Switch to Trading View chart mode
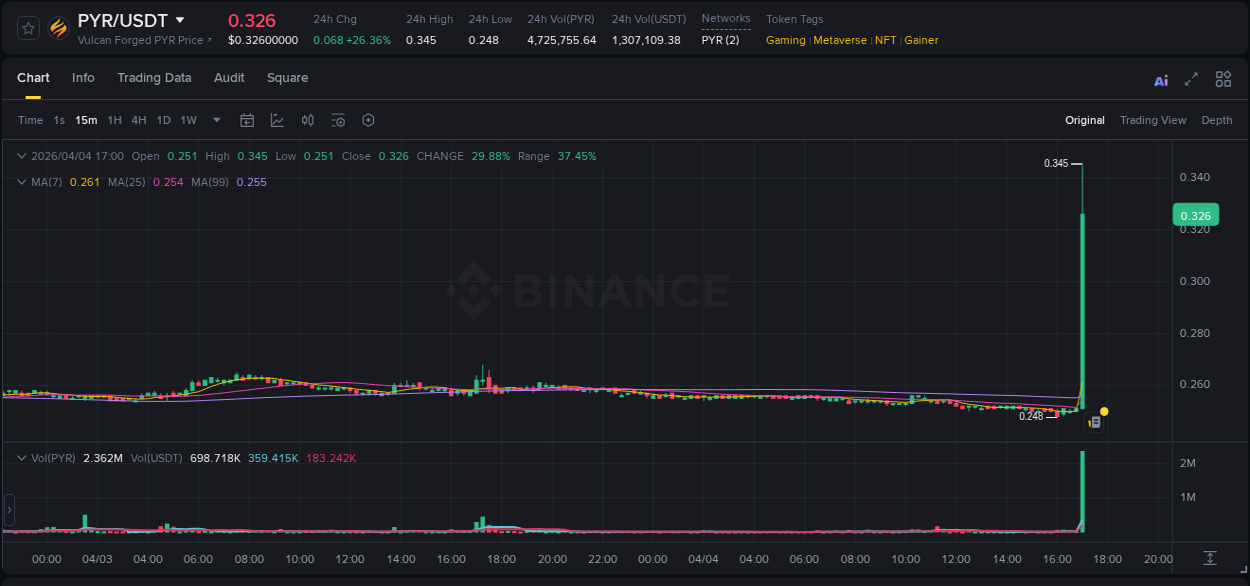 click(1152, 120)
